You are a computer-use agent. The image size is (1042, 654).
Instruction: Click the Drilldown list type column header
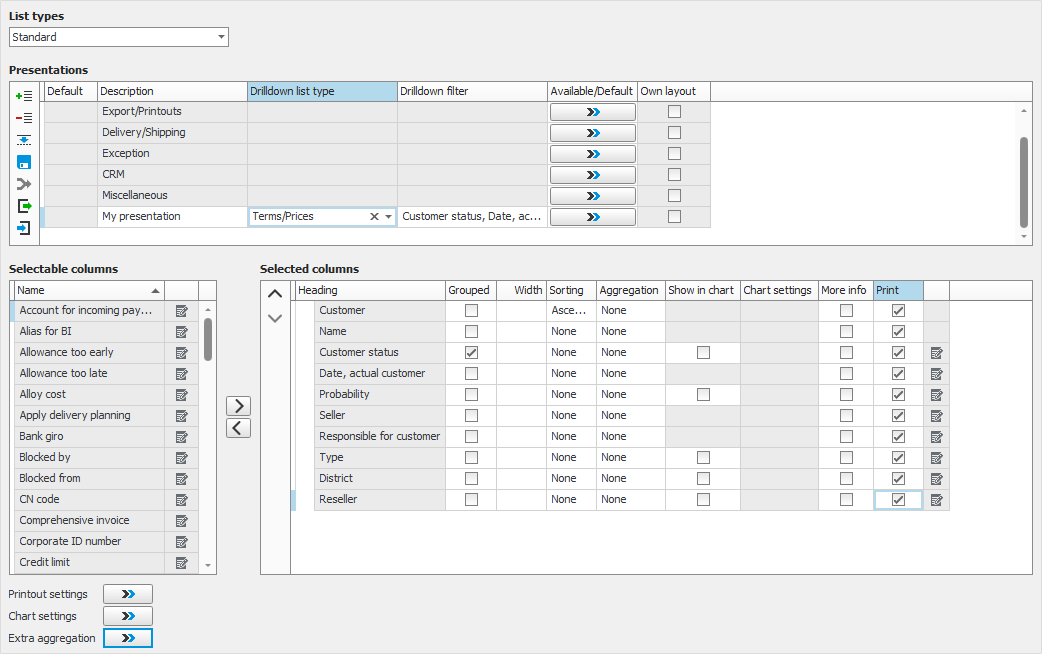[322, 91]
